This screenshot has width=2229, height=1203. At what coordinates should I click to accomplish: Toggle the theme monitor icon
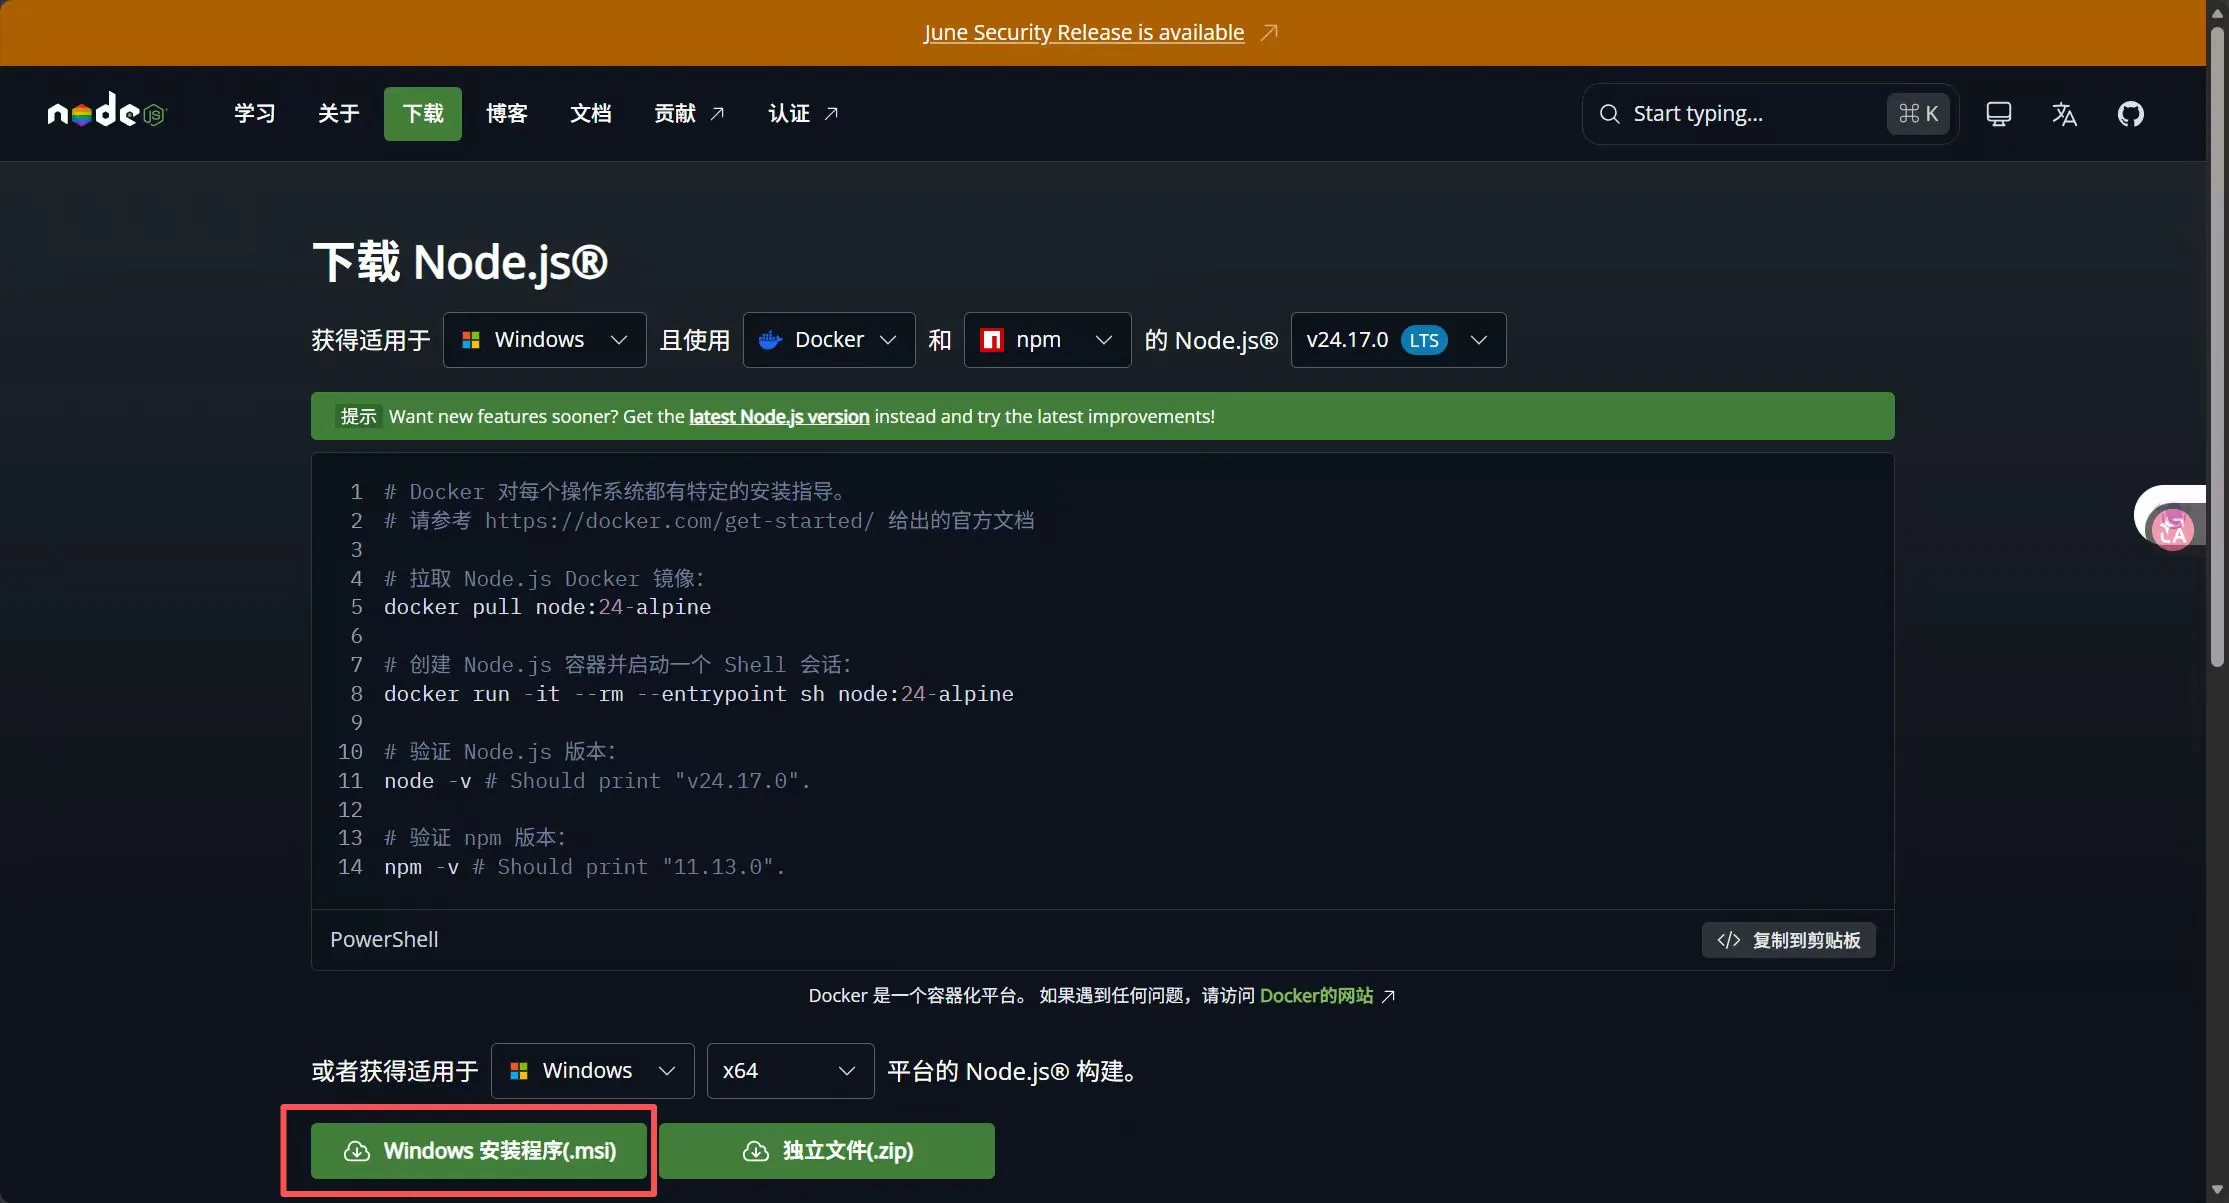(1998, 114)
